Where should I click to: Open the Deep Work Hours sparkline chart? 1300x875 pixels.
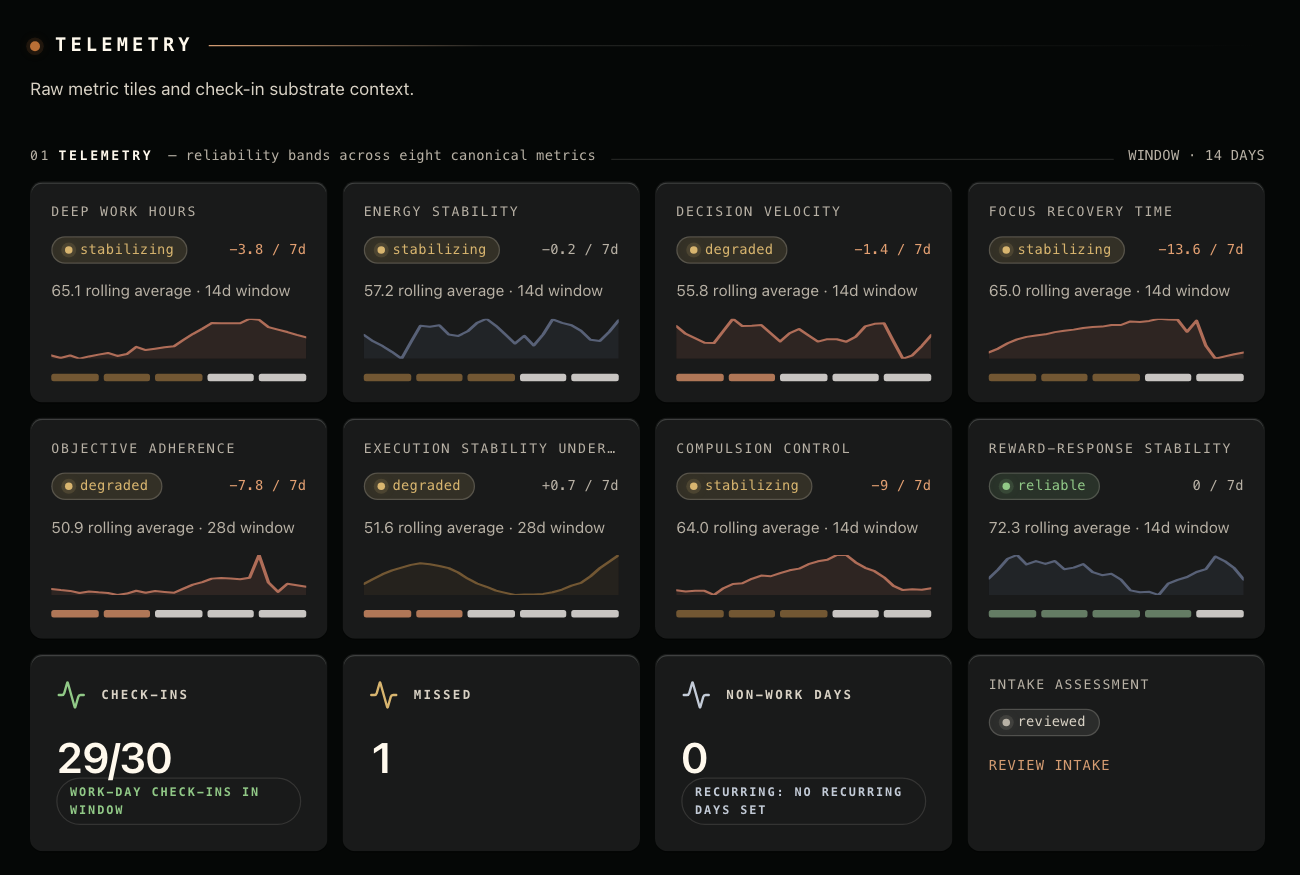179,339
